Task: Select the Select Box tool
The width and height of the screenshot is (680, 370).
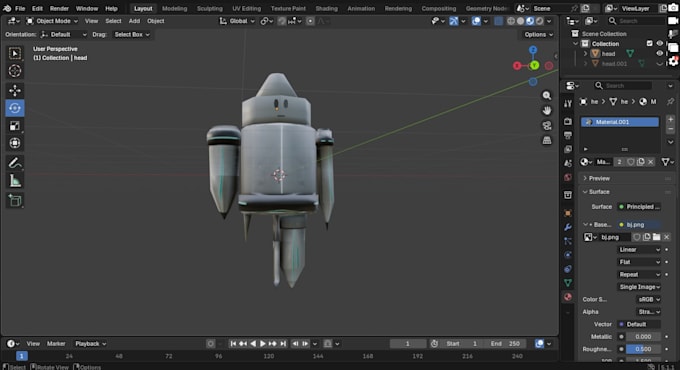Action: [15, 53]
